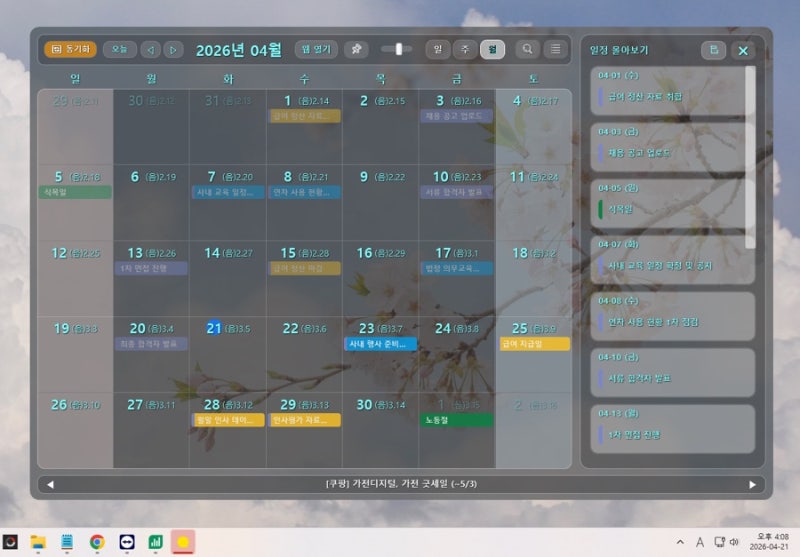Click the yellow circle calendar app in taskbar
The width and height of the screenshot is (800, 557).
tap(183, 542)
